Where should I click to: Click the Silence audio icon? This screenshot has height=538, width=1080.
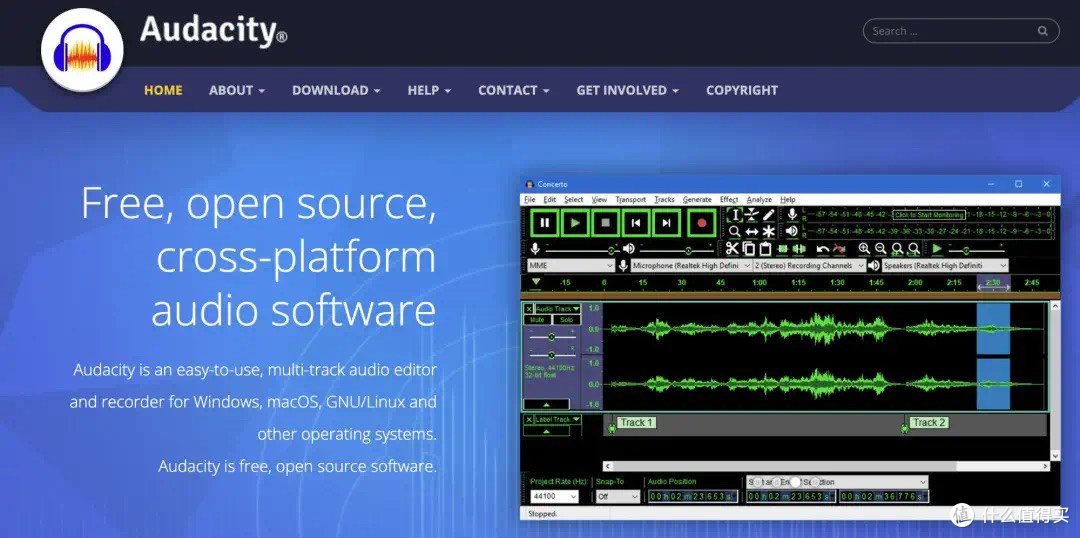coord(799,249)
